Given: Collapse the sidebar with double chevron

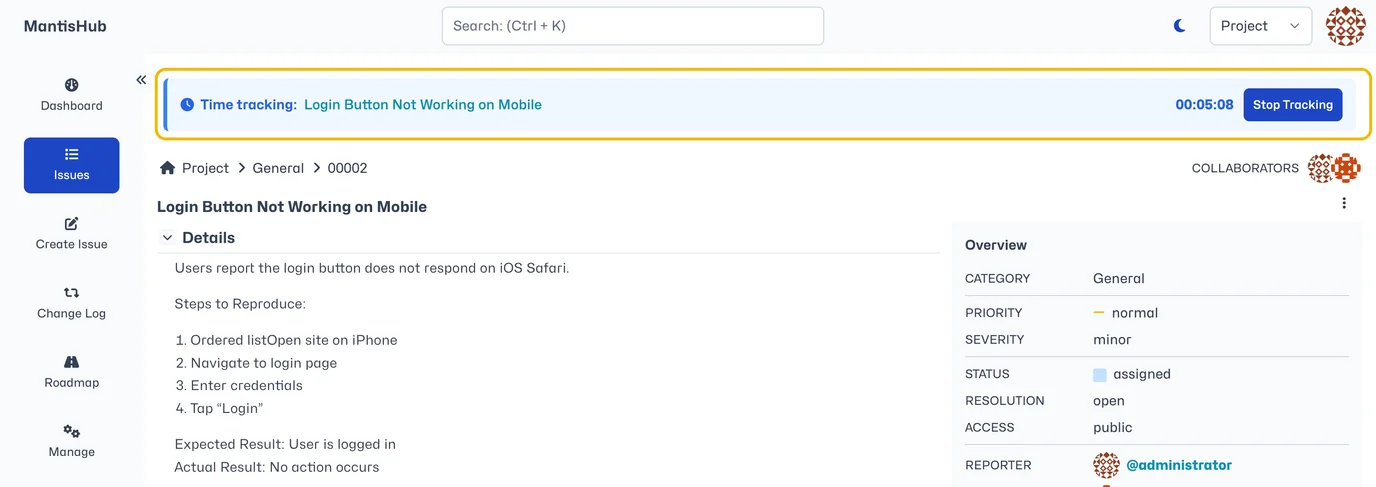Looking at the screenshot, I should pyautogui.click(x=141, y=80).
